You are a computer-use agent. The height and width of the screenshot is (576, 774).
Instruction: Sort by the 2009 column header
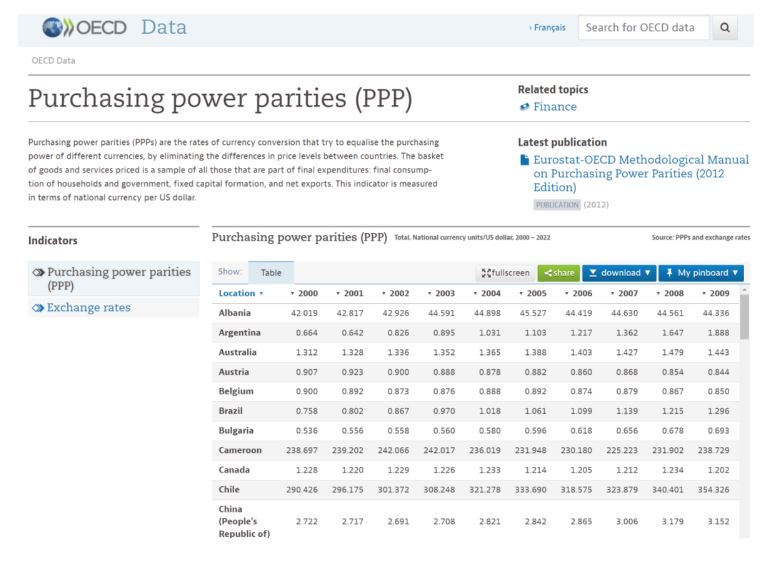715,293
